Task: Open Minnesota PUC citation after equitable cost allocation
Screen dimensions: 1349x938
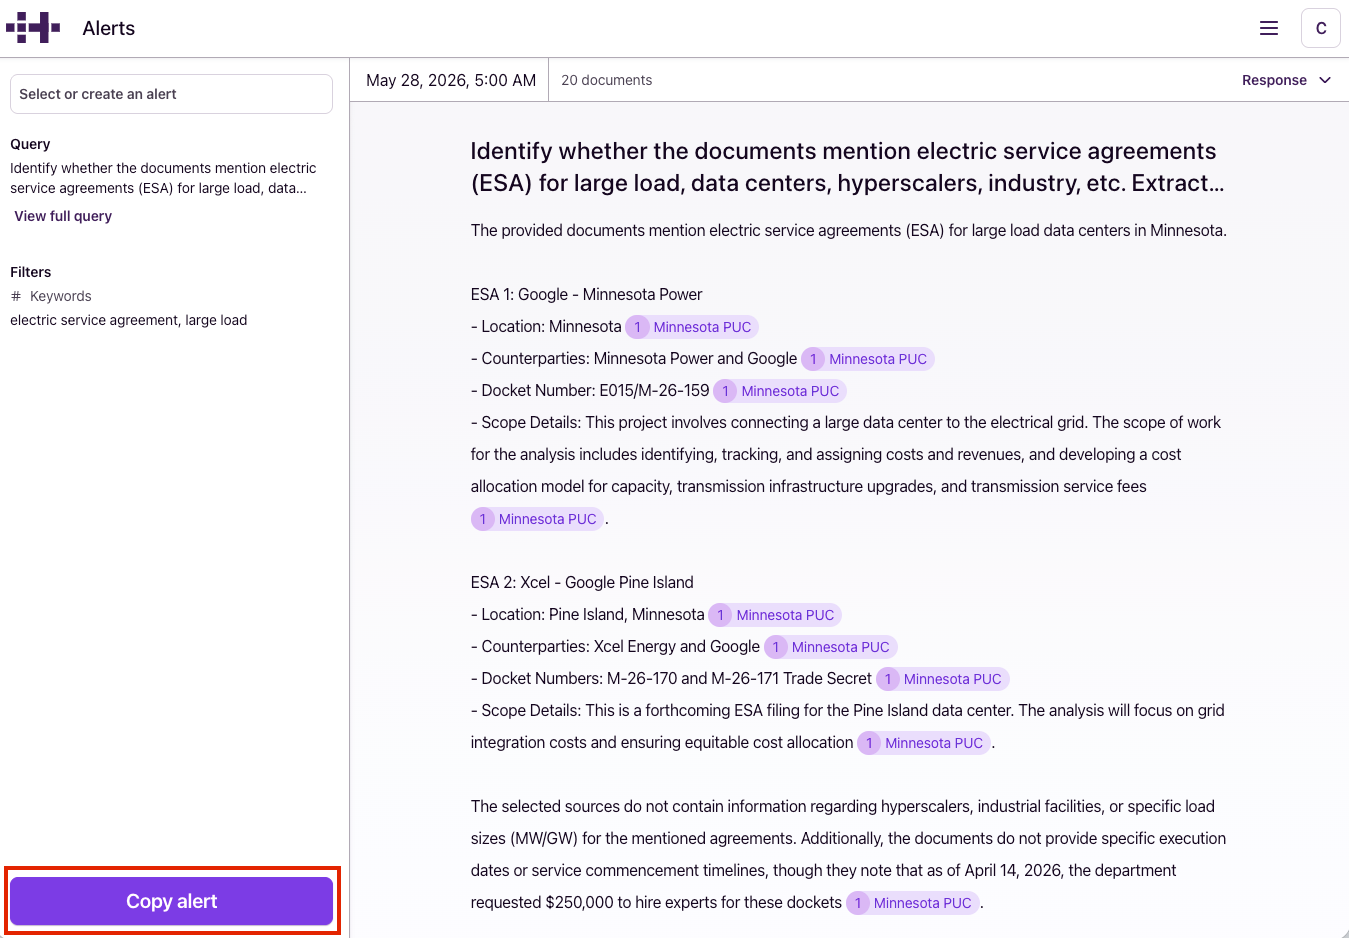Action: 924,743
